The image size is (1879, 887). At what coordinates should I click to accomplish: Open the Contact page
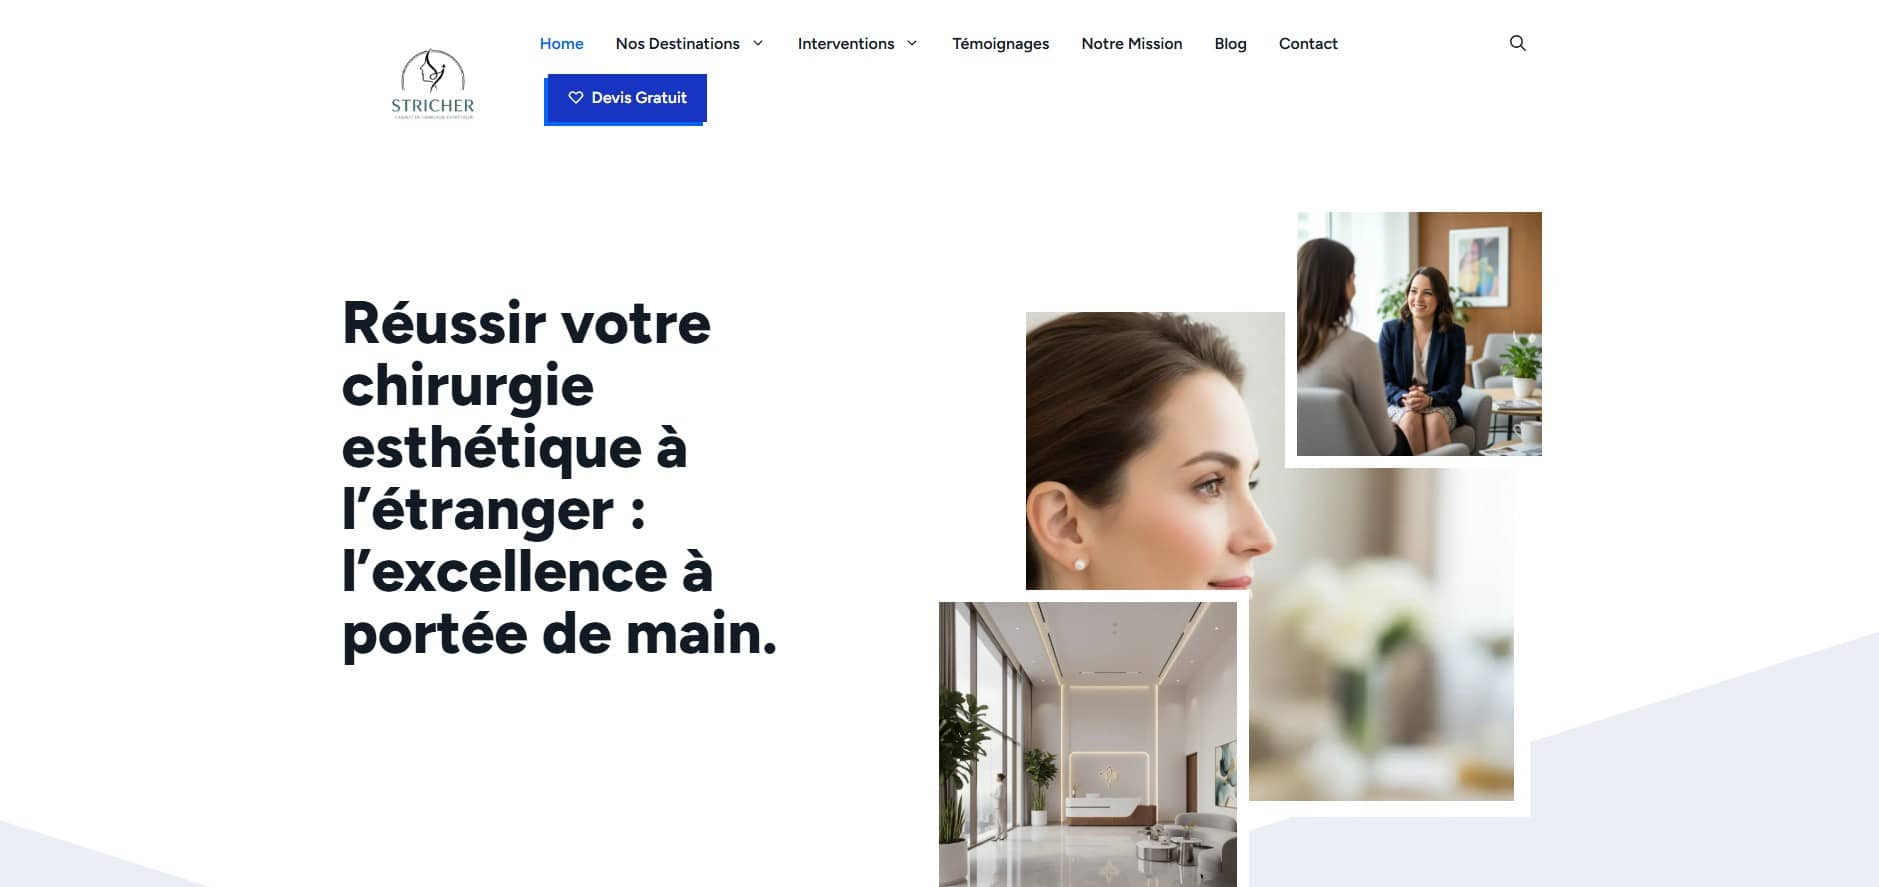point(1308,43)
